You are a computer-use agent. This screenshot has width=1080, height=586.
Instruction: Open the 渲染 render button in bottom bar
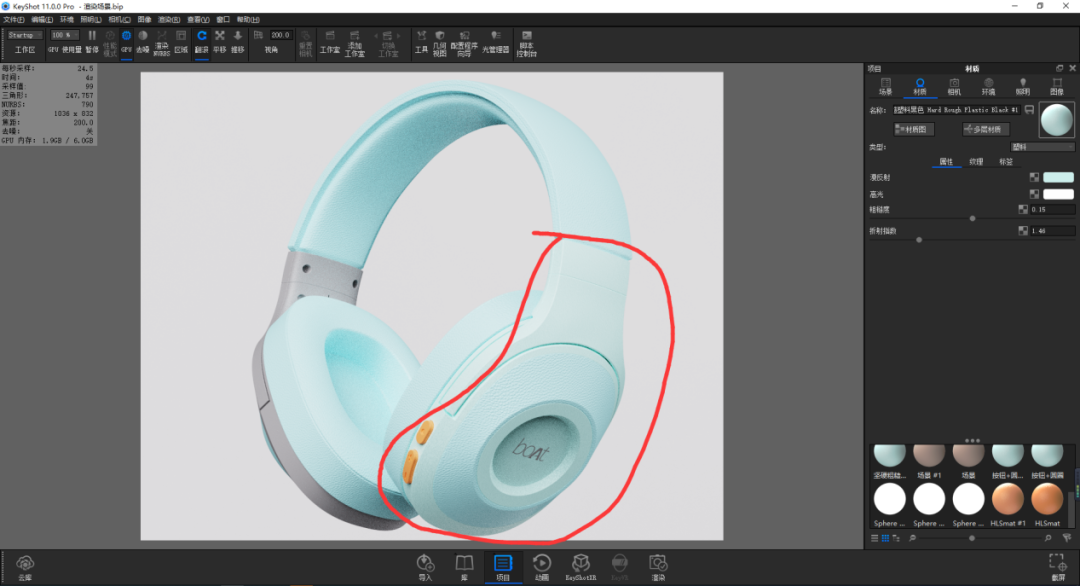click(x=658, y=568)
